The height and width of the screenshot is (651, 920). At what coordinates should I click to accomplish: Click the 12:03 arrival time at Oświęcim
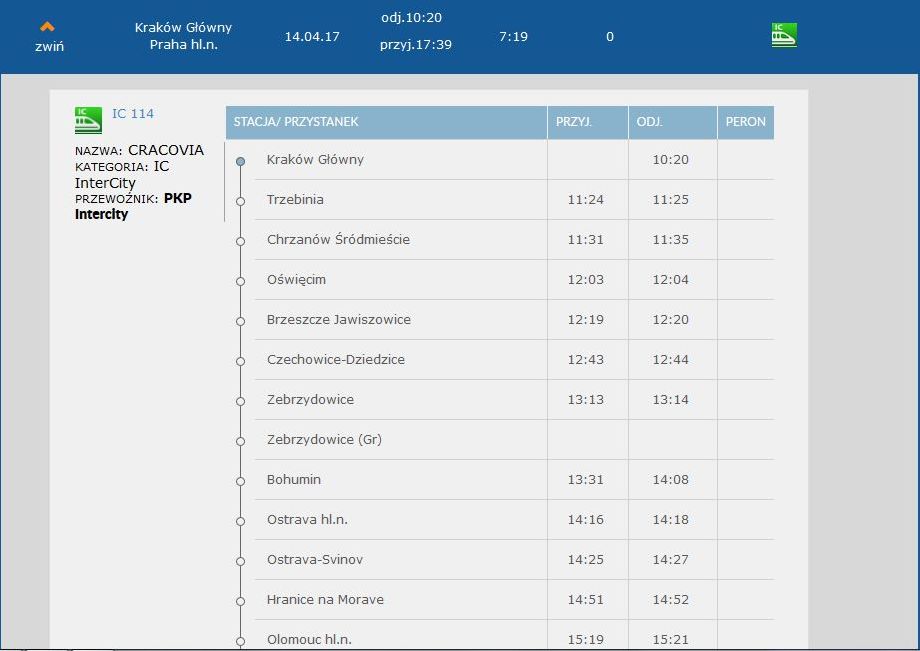click(x=586, y=280)
